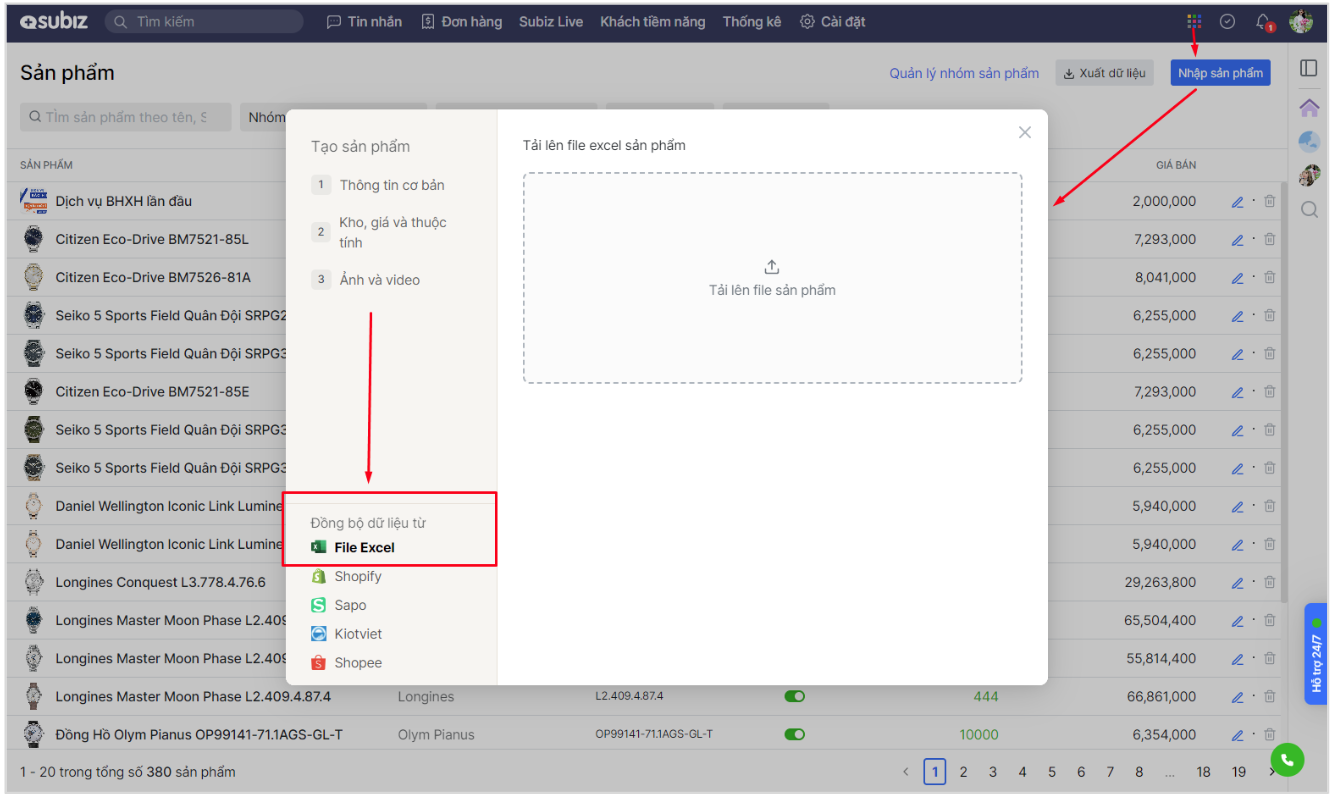Open the colorful apps grid icon
This screenshot has width=1336, height=801.
coord(1194,21)
